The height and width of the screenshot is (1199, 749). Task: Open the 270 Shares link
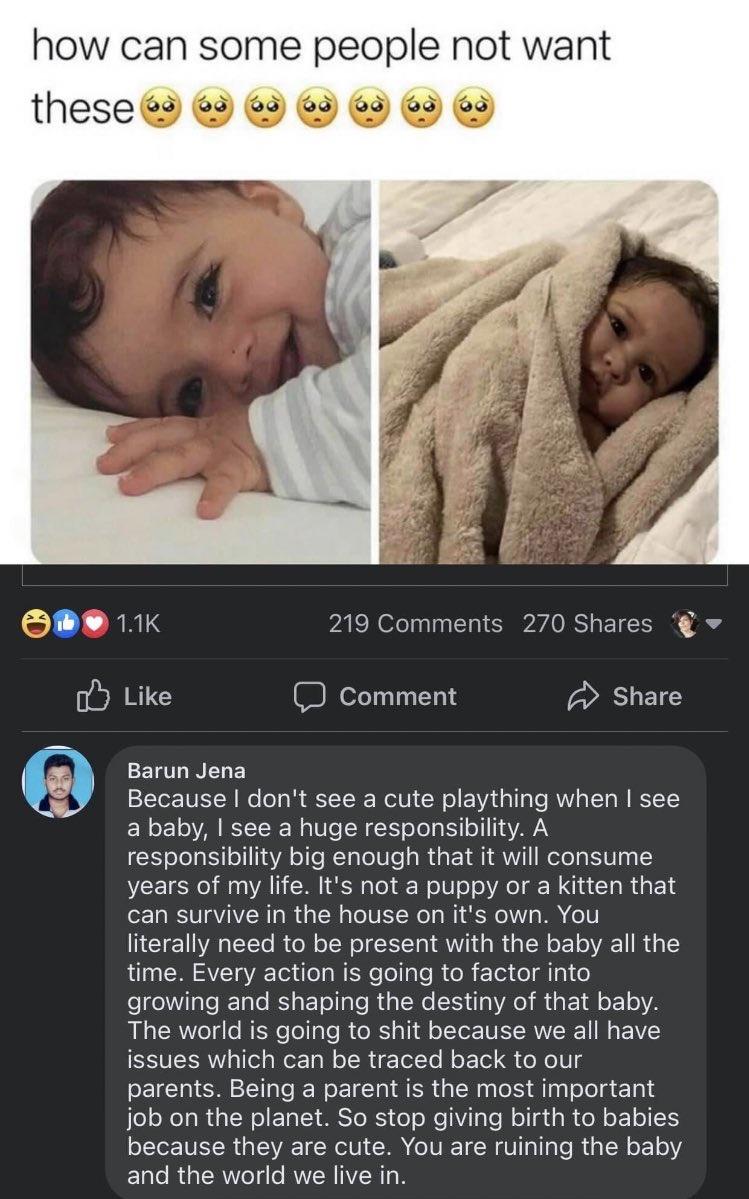586,624
